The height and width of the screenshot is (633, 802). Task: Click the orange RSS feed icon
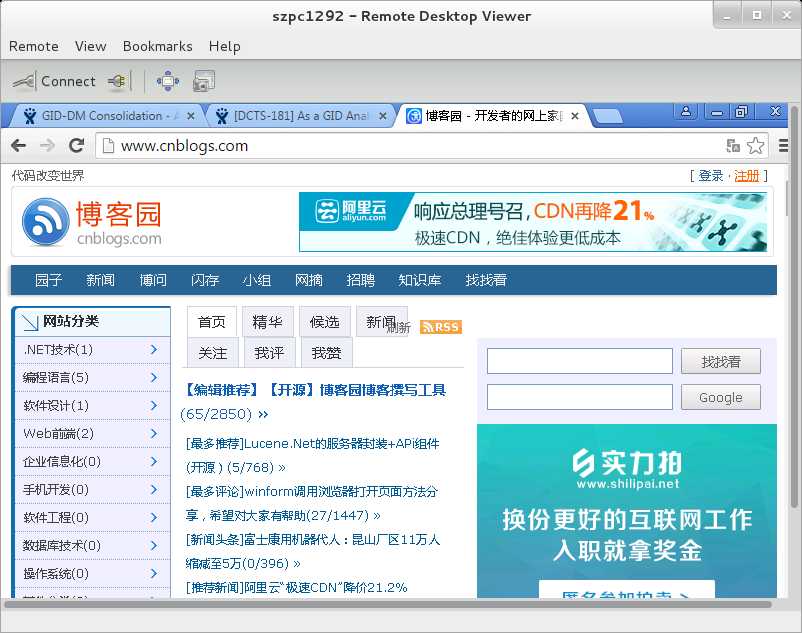coord(441,327)
